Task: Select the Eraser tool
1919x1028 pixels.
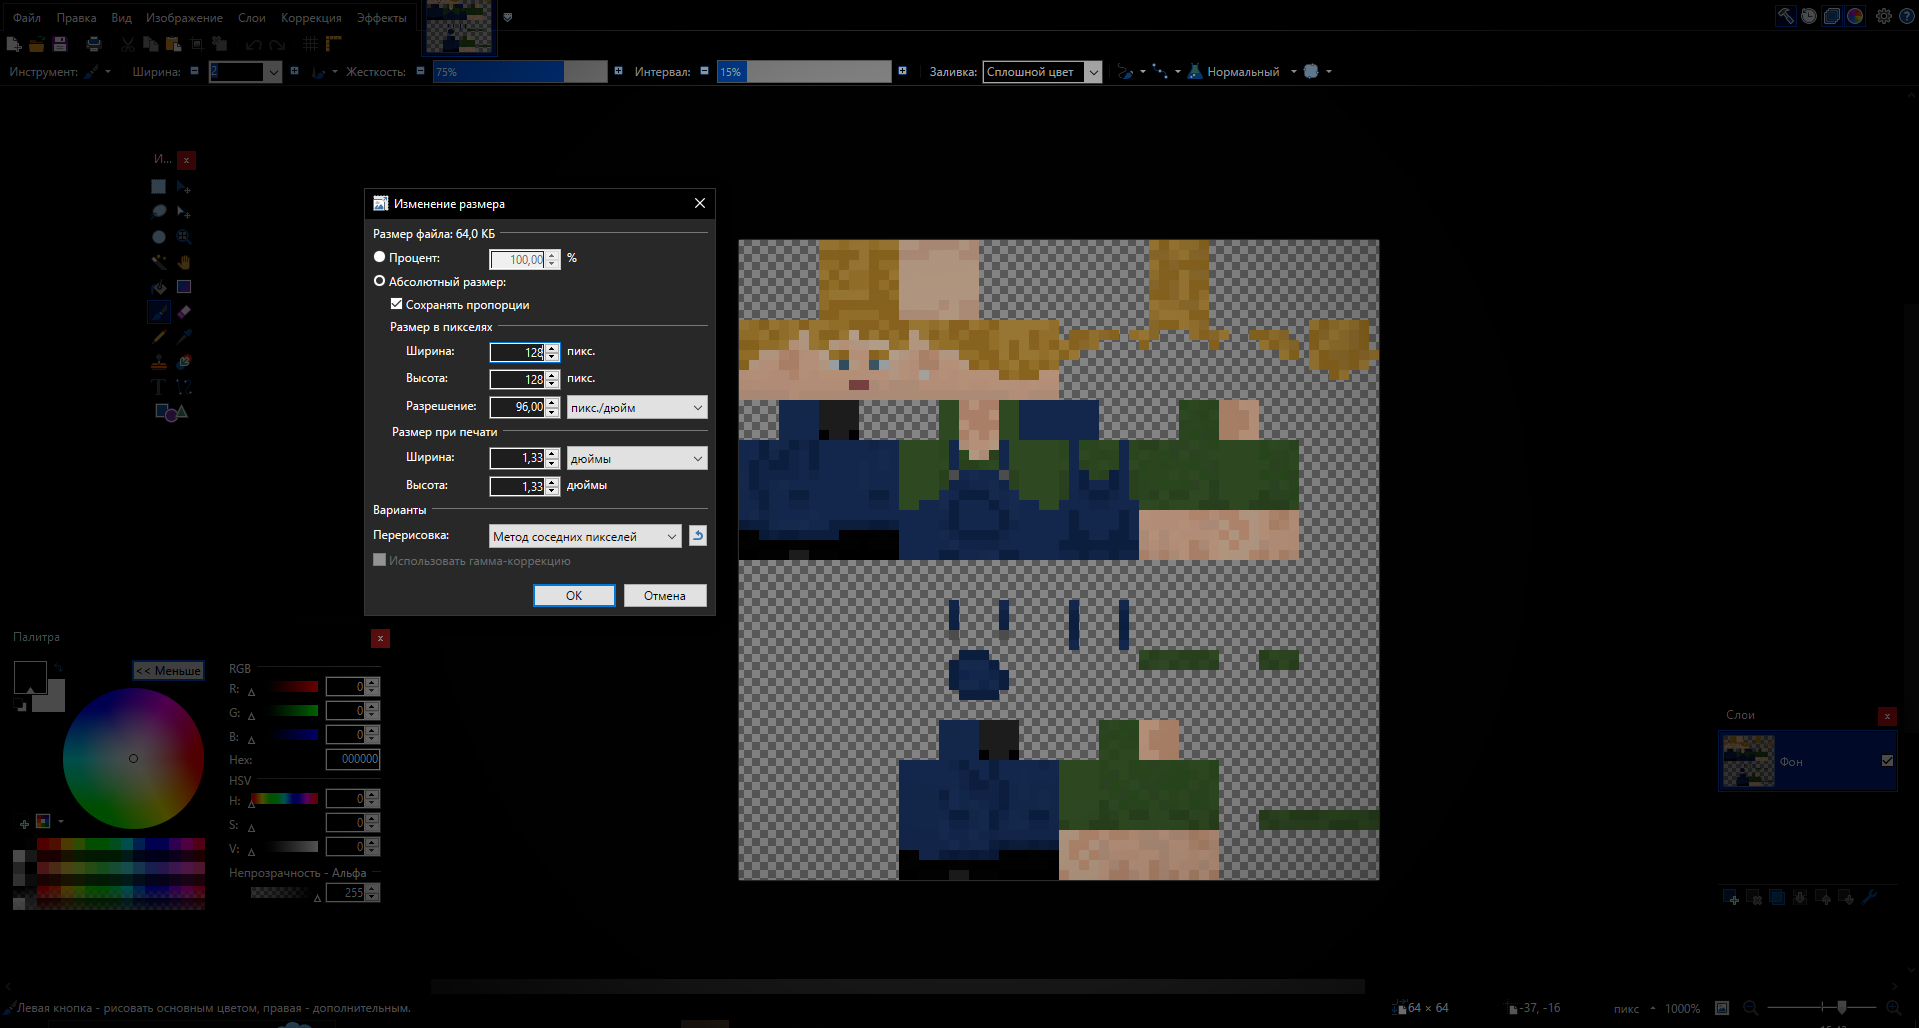Action: coord(184,312)
